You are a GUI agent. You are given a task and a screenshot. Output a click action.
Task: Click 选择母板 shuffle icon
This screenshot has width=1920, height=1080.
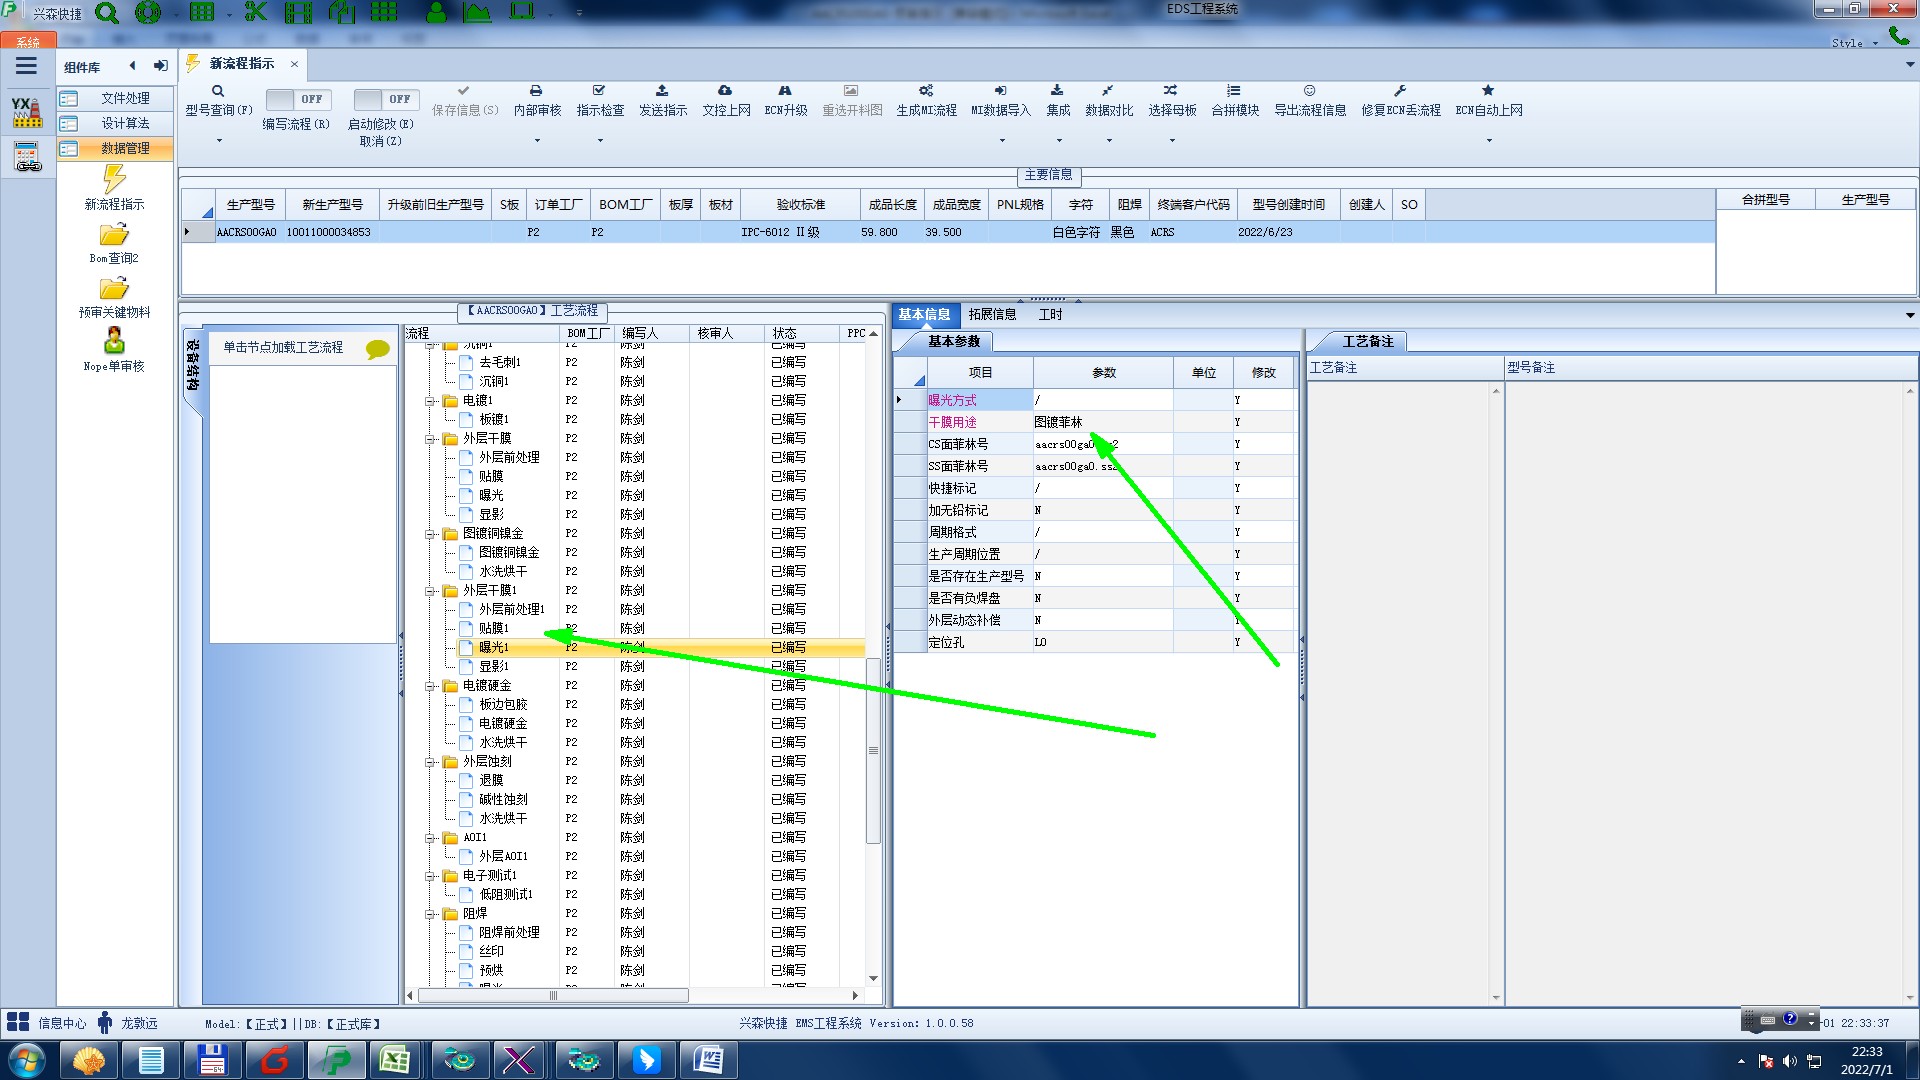(1171, 90)
